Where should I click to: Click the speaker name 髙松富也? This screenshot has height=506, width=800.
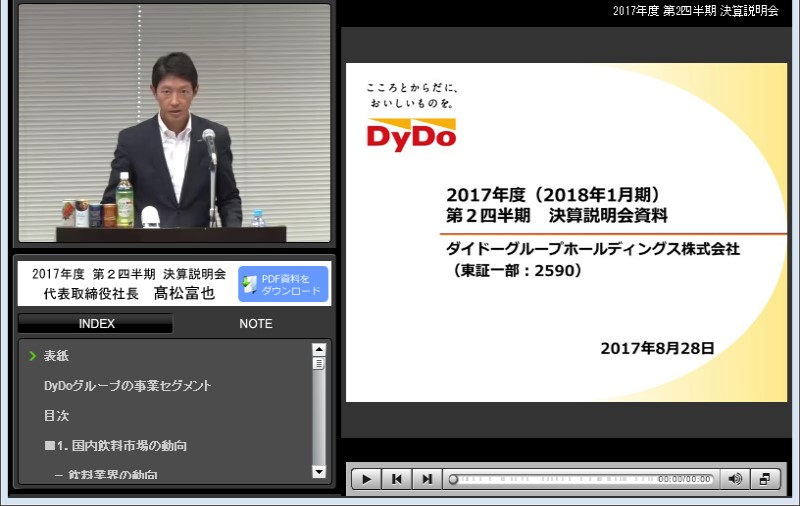[x=185, y=293]
